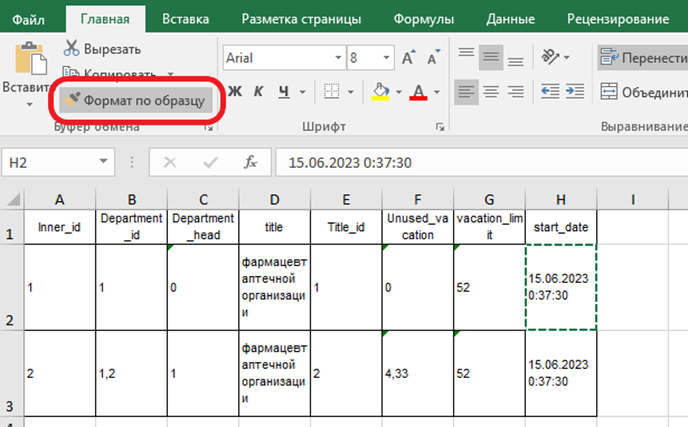Switch to the Формулы tab
The height and width of the screenshot is (427, 688).
424,18
